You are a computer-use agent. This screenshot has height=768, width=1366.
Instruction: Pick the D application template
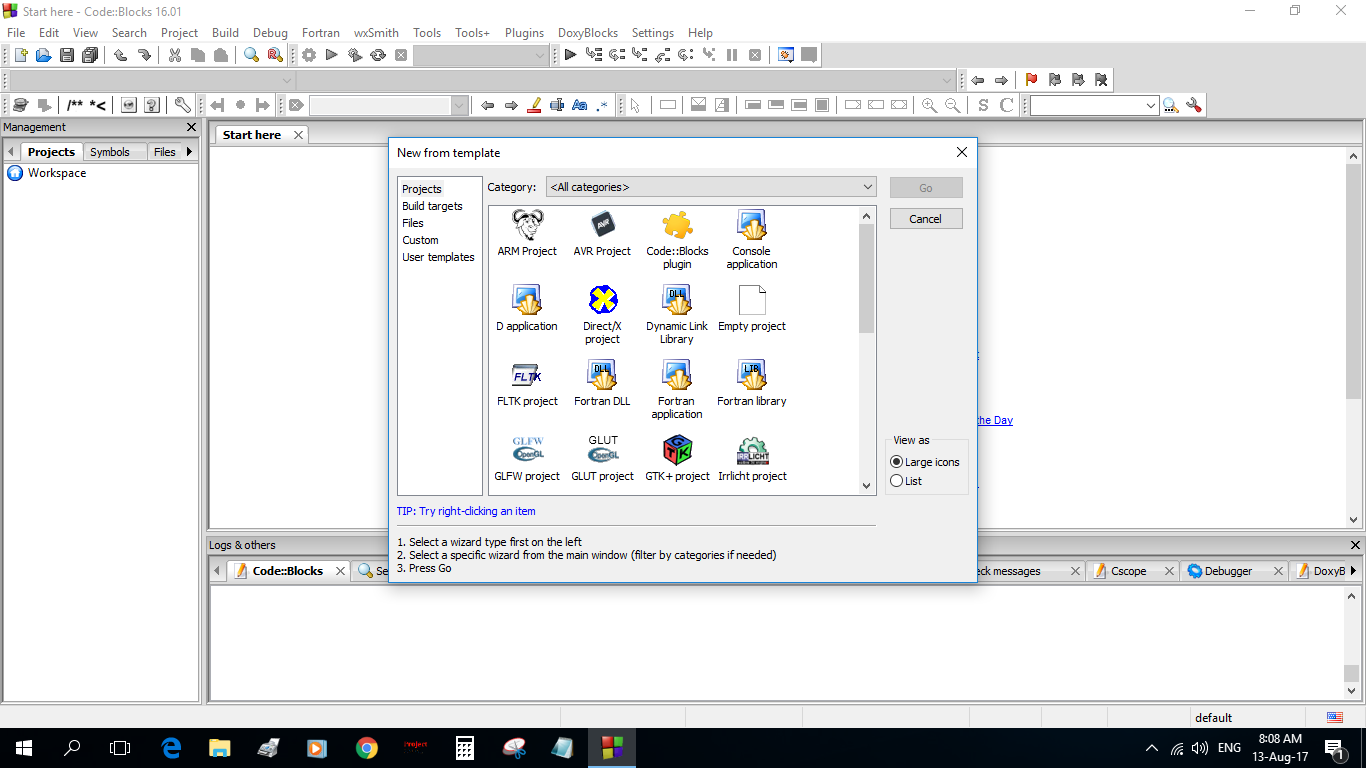pos(527,308)
